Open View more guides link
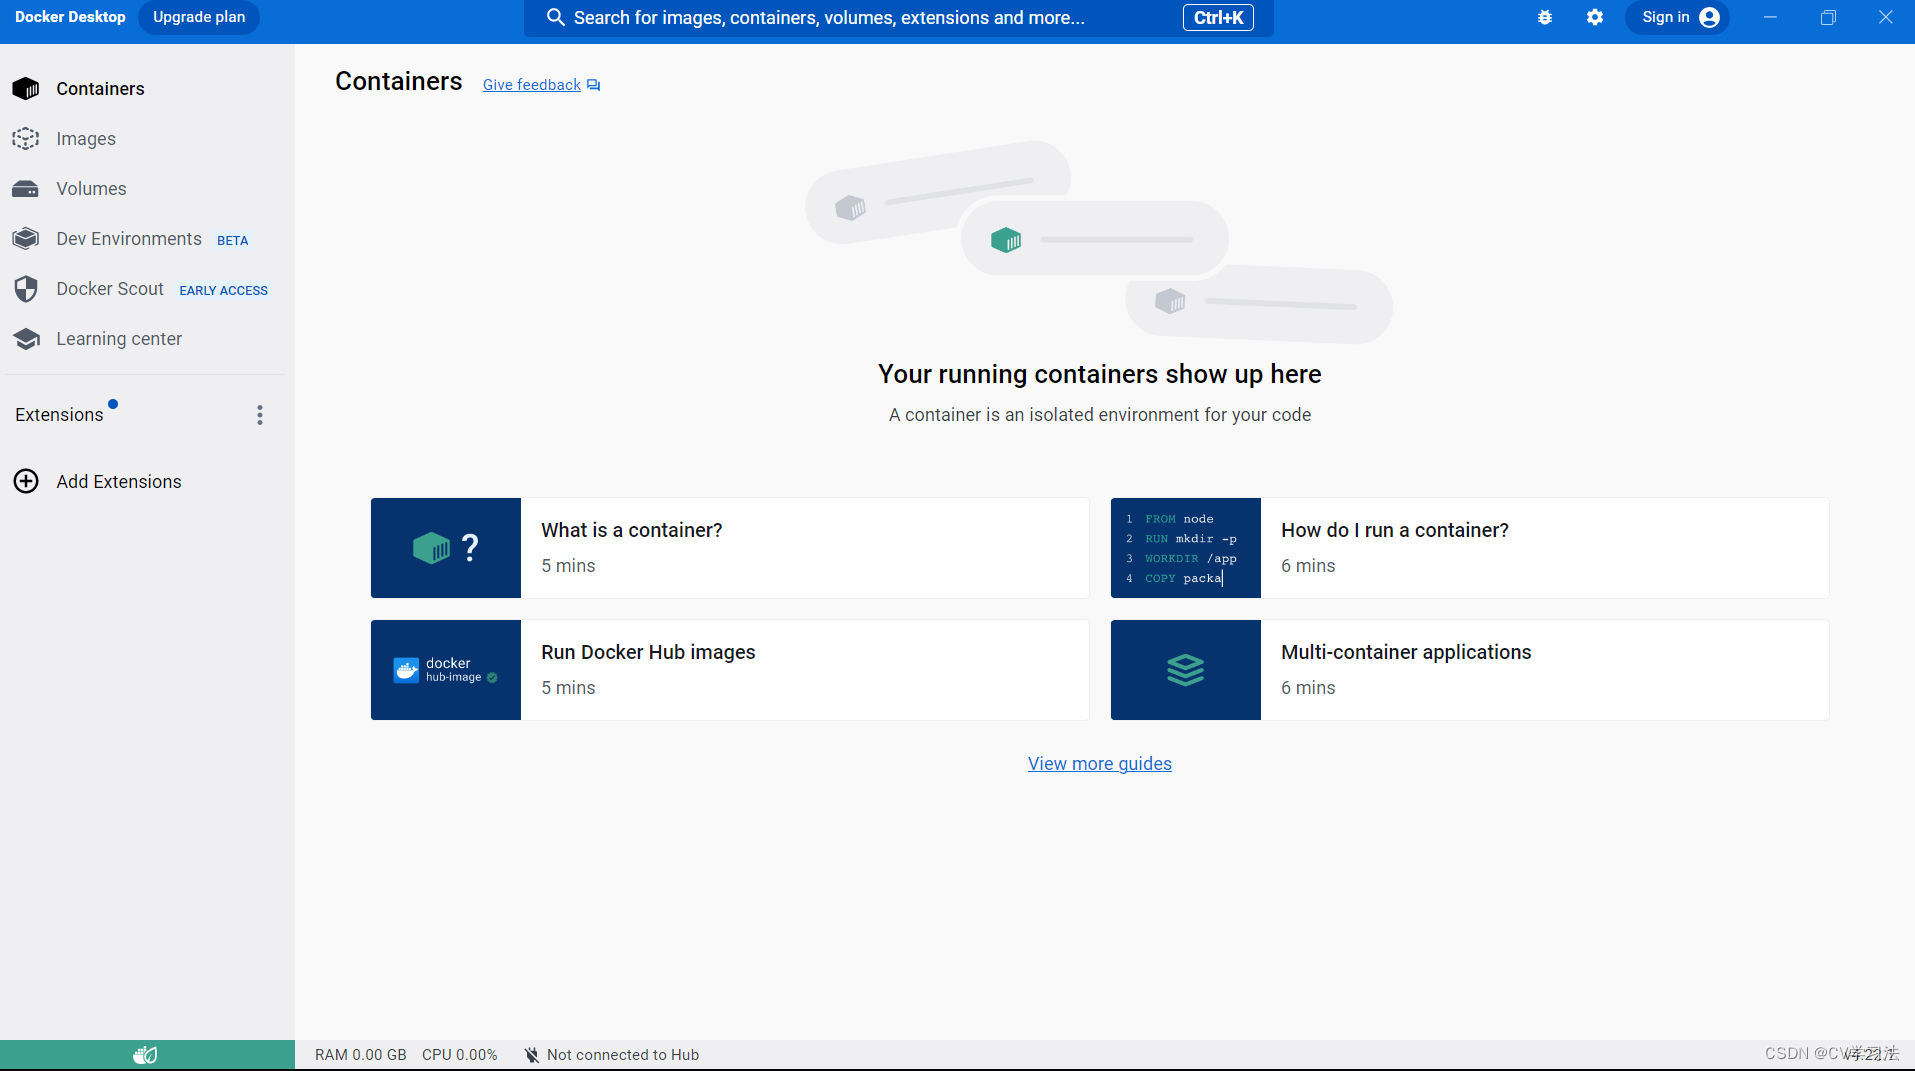 [1100, 763]
